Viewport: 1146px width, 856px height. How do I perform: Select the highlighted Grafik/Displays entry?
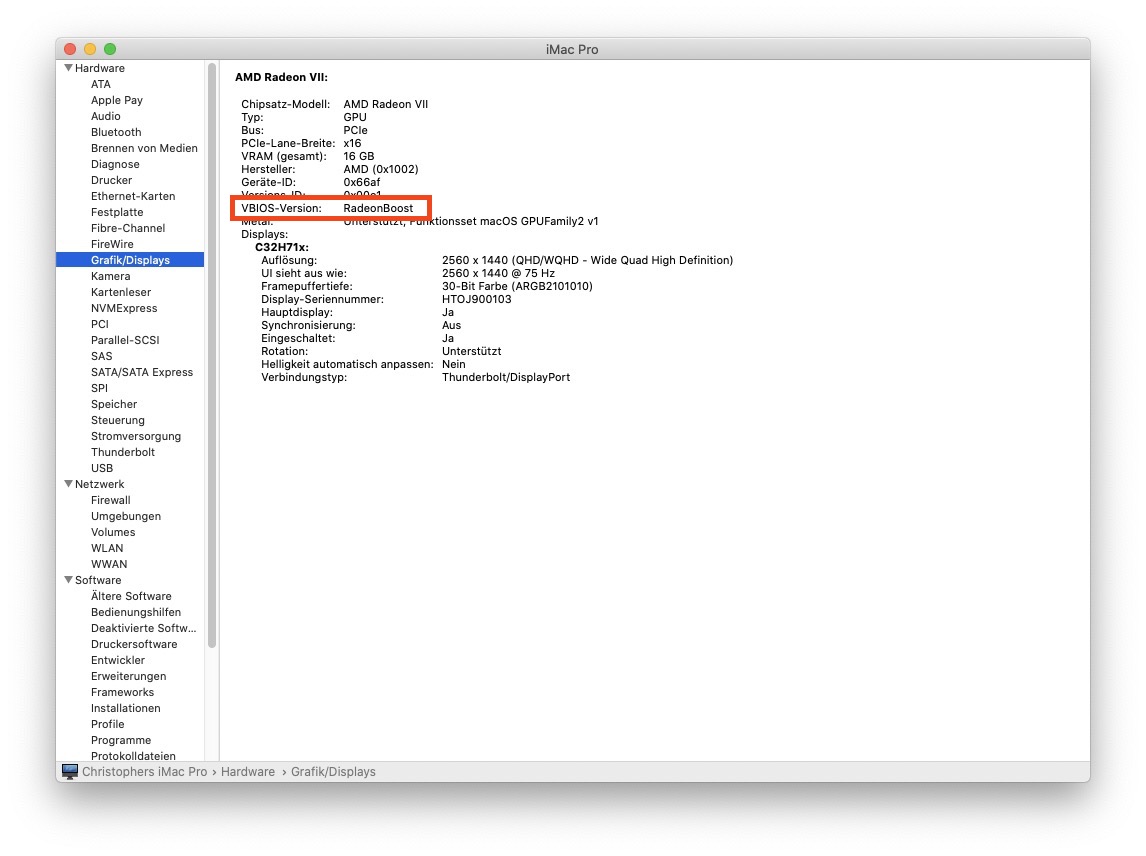coord(130,260)
